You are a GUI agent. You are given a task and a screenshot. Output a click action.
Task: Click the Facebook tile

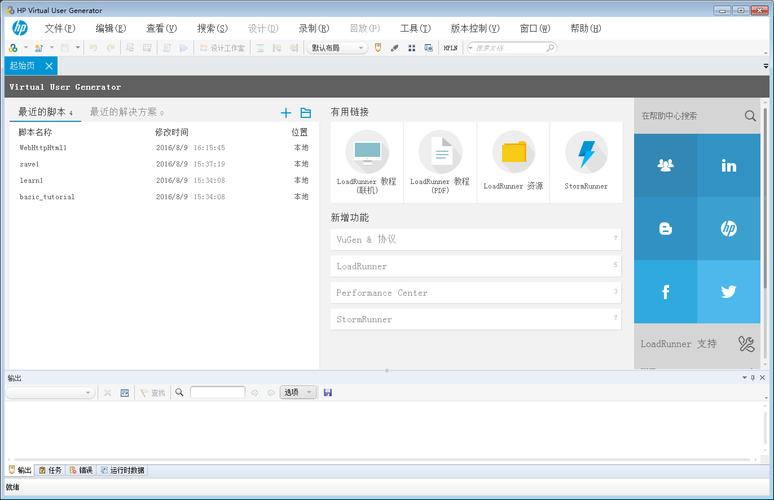[x=665, y=292]
